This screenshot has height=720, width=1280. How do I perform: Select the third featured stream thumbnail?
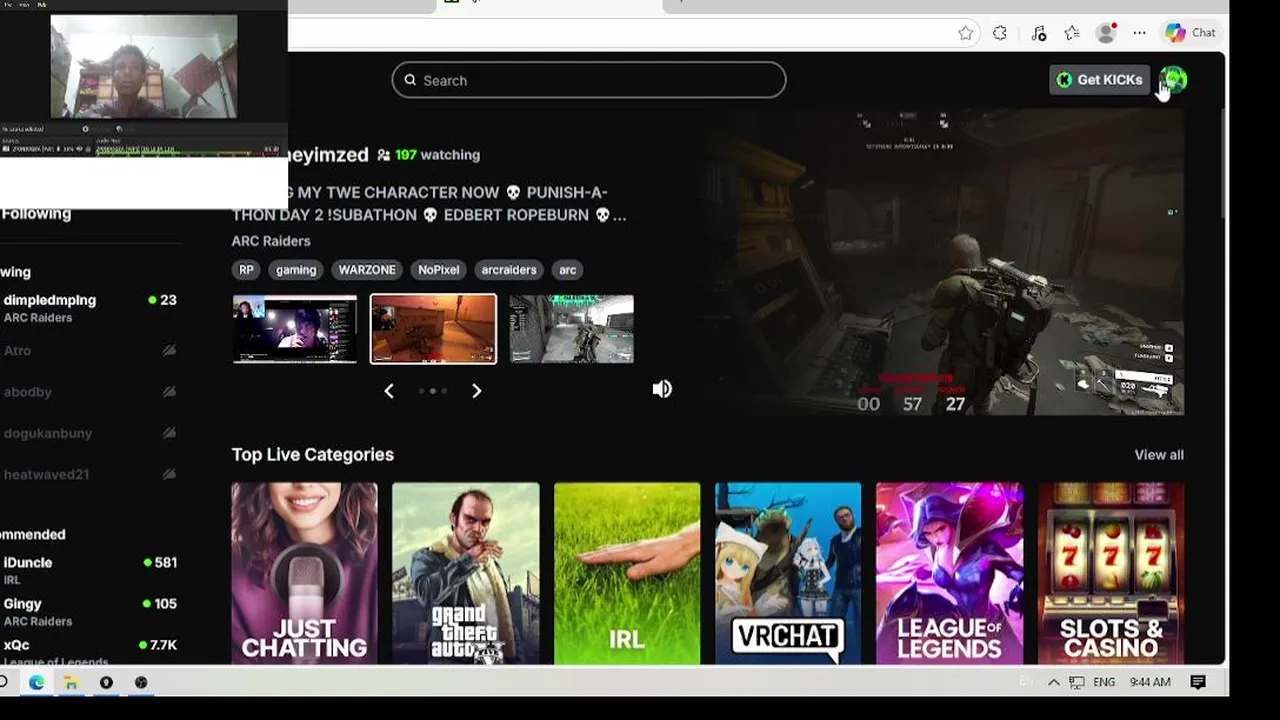coord(572,329)
